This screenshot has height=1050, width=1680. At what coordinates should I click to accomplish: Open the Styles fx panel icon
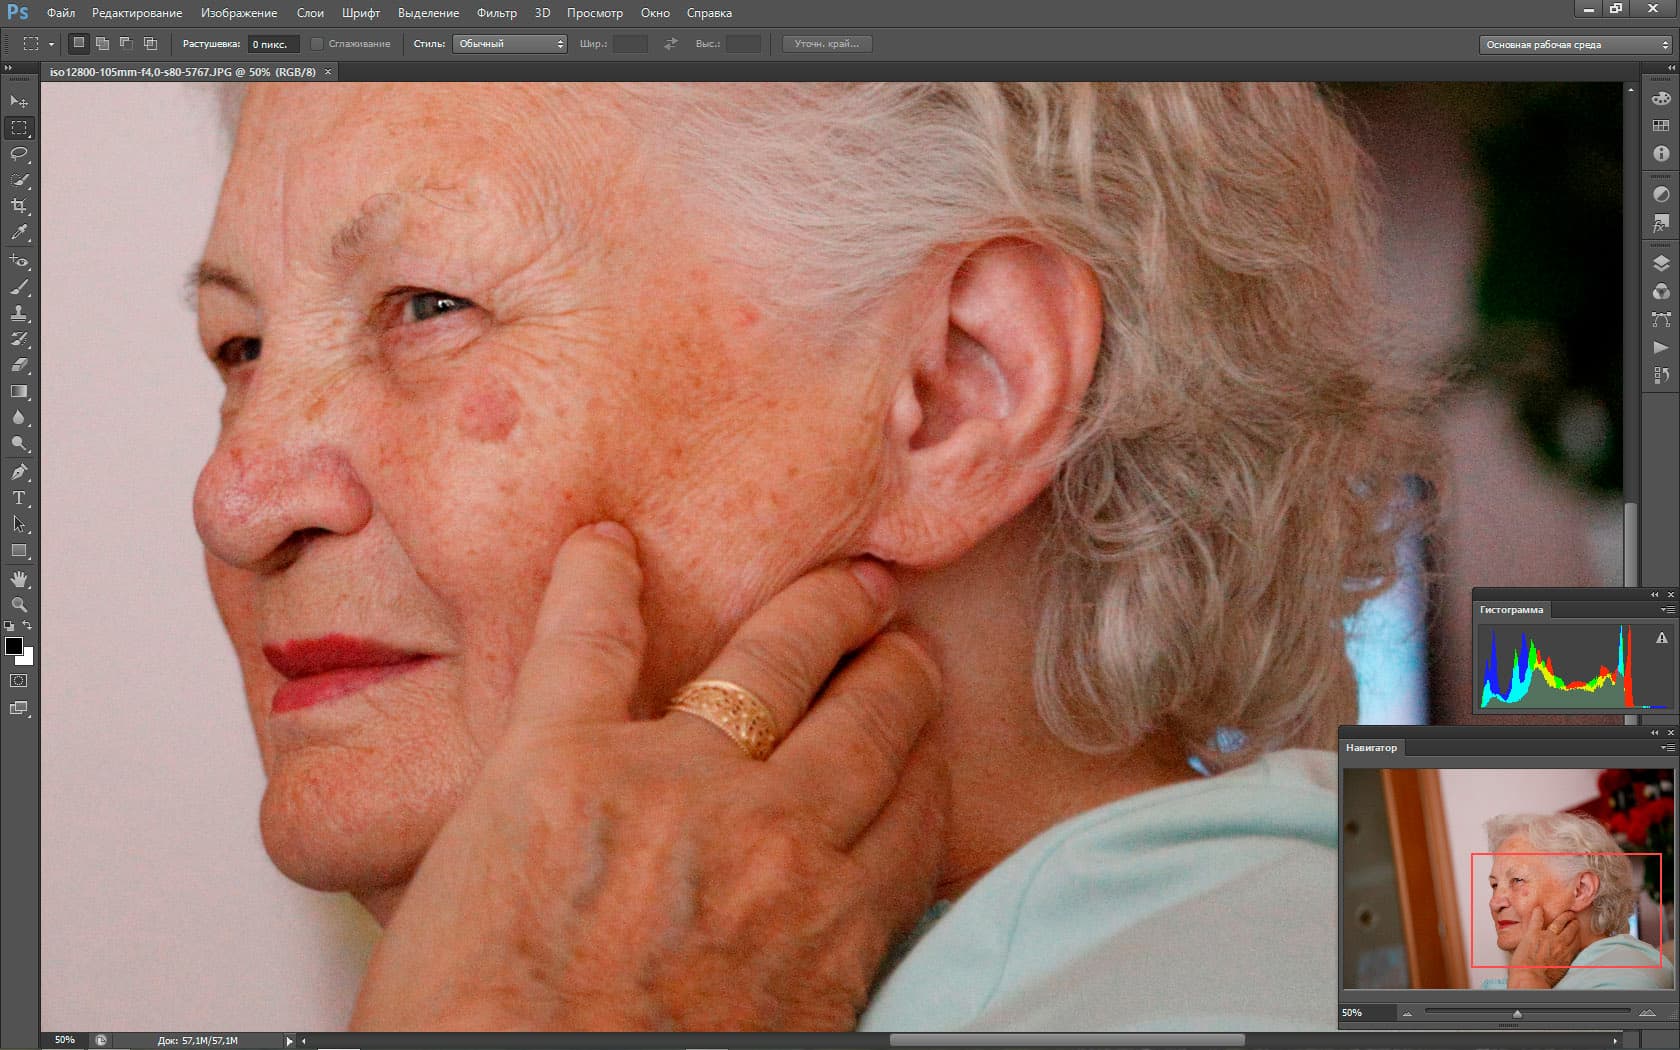click(x=1660, y=222)
